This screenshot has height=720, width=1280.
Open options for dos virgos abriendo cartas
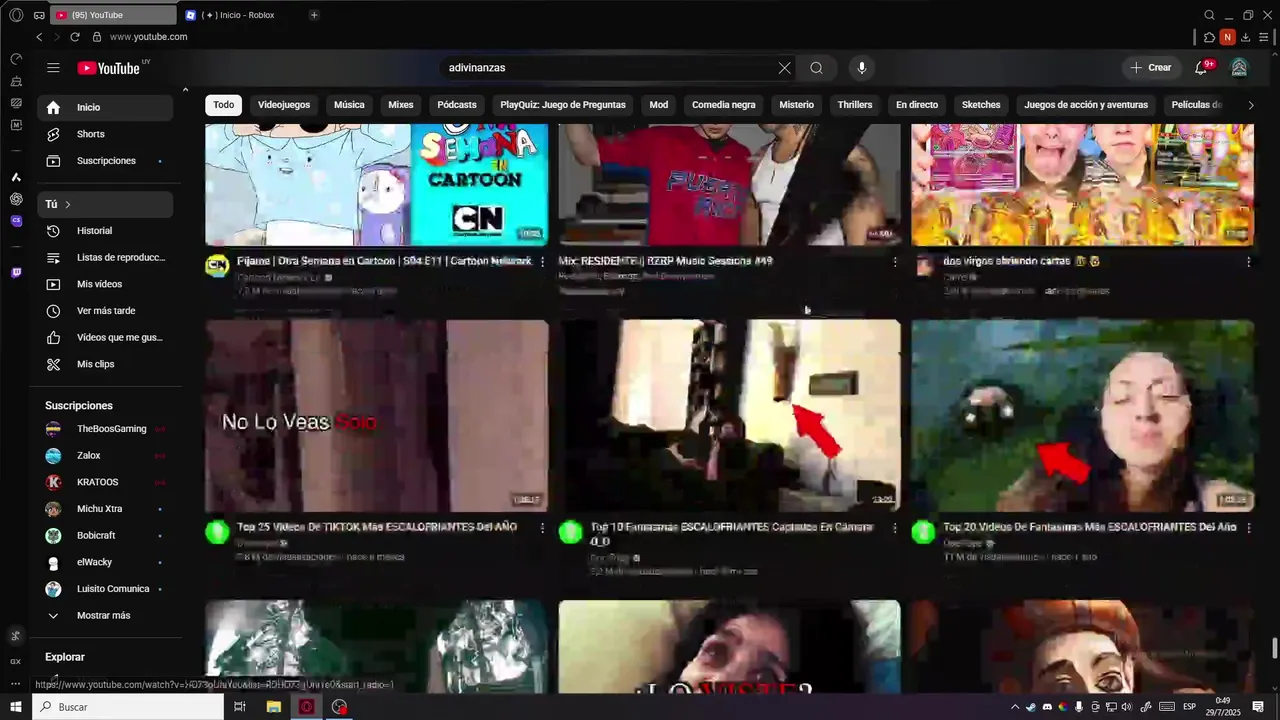pos(1248,262)
